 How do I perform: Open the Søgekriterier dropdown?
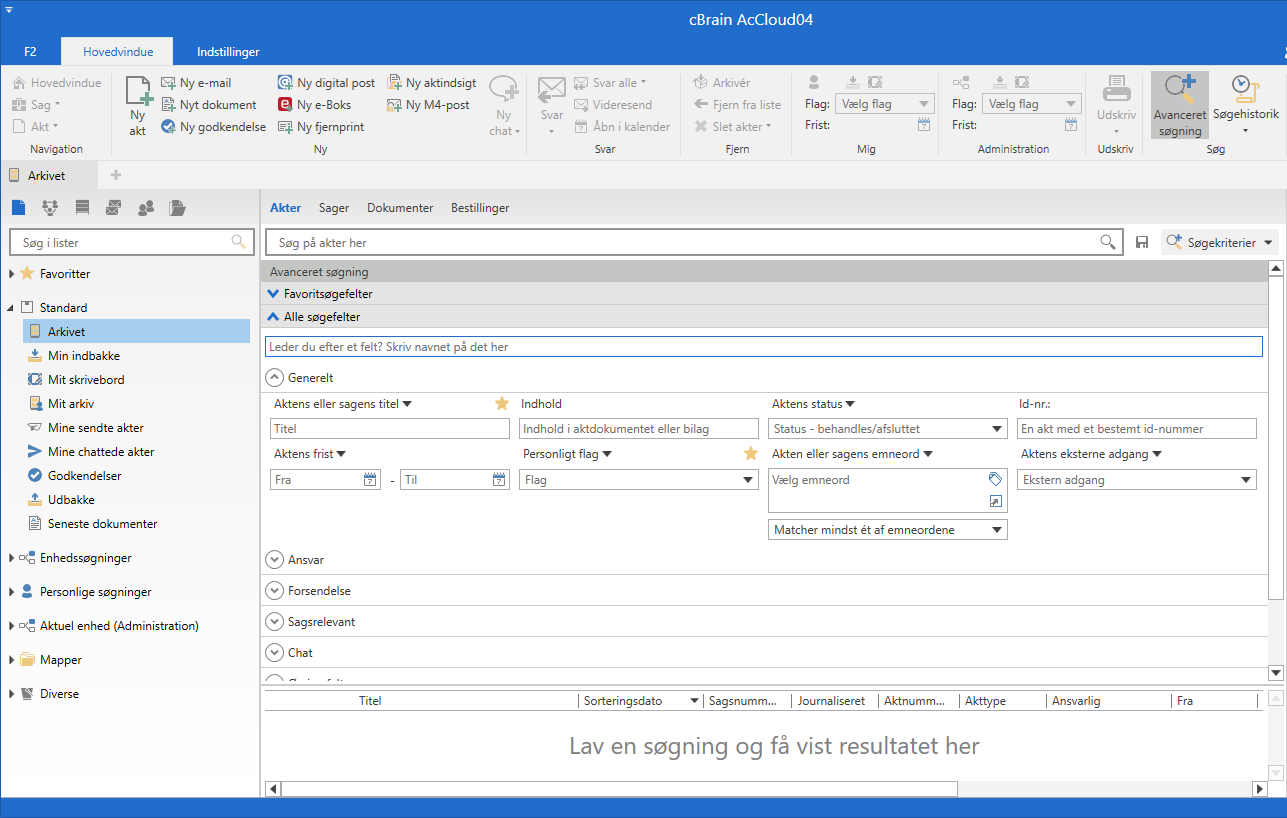(x=1220, y=243)
